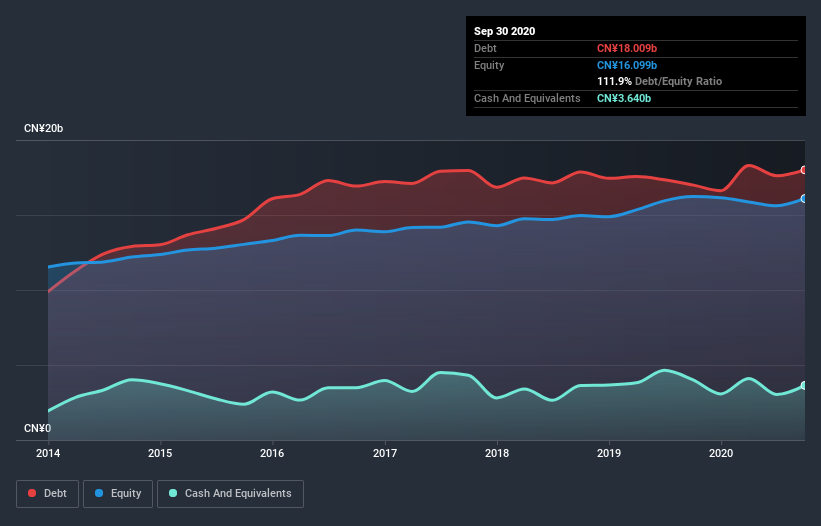
Task: Click the 2014 x-axis label
Action: pyautogui.click(x=48, y=453)
